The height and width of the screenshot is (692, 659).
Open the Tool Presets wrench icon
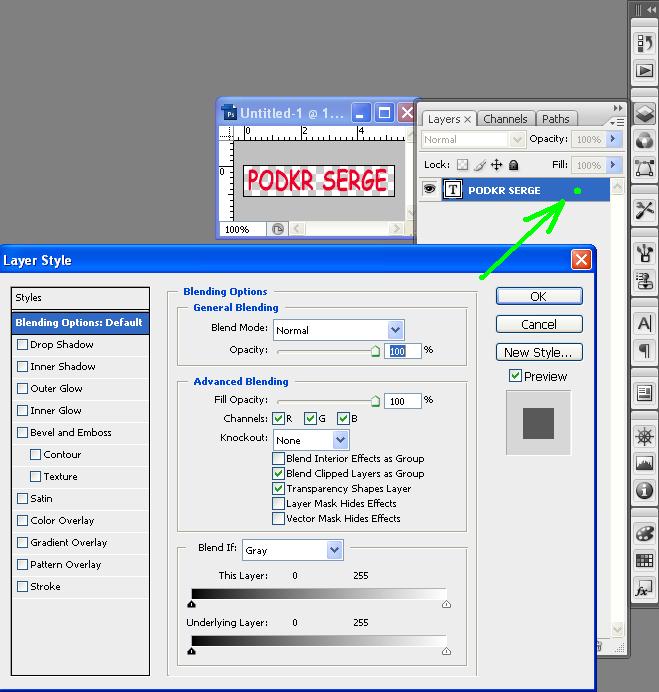coord(644,210)
